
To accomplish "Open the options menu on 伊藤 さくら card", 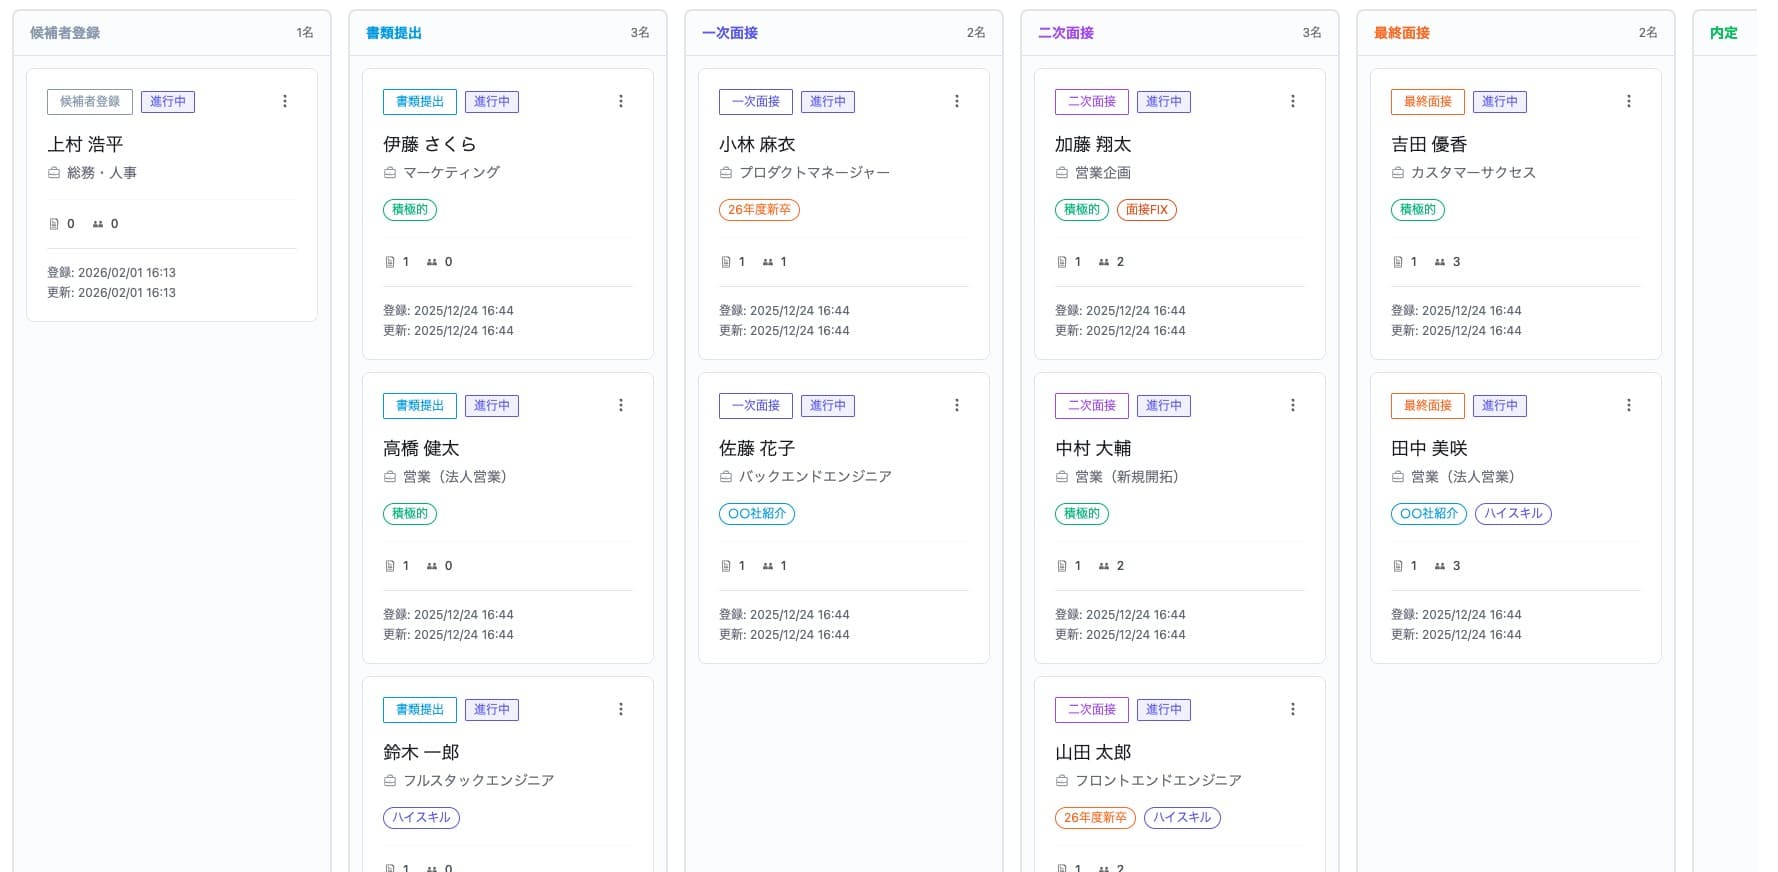I will pyautogui.click(x=621, y=101).
